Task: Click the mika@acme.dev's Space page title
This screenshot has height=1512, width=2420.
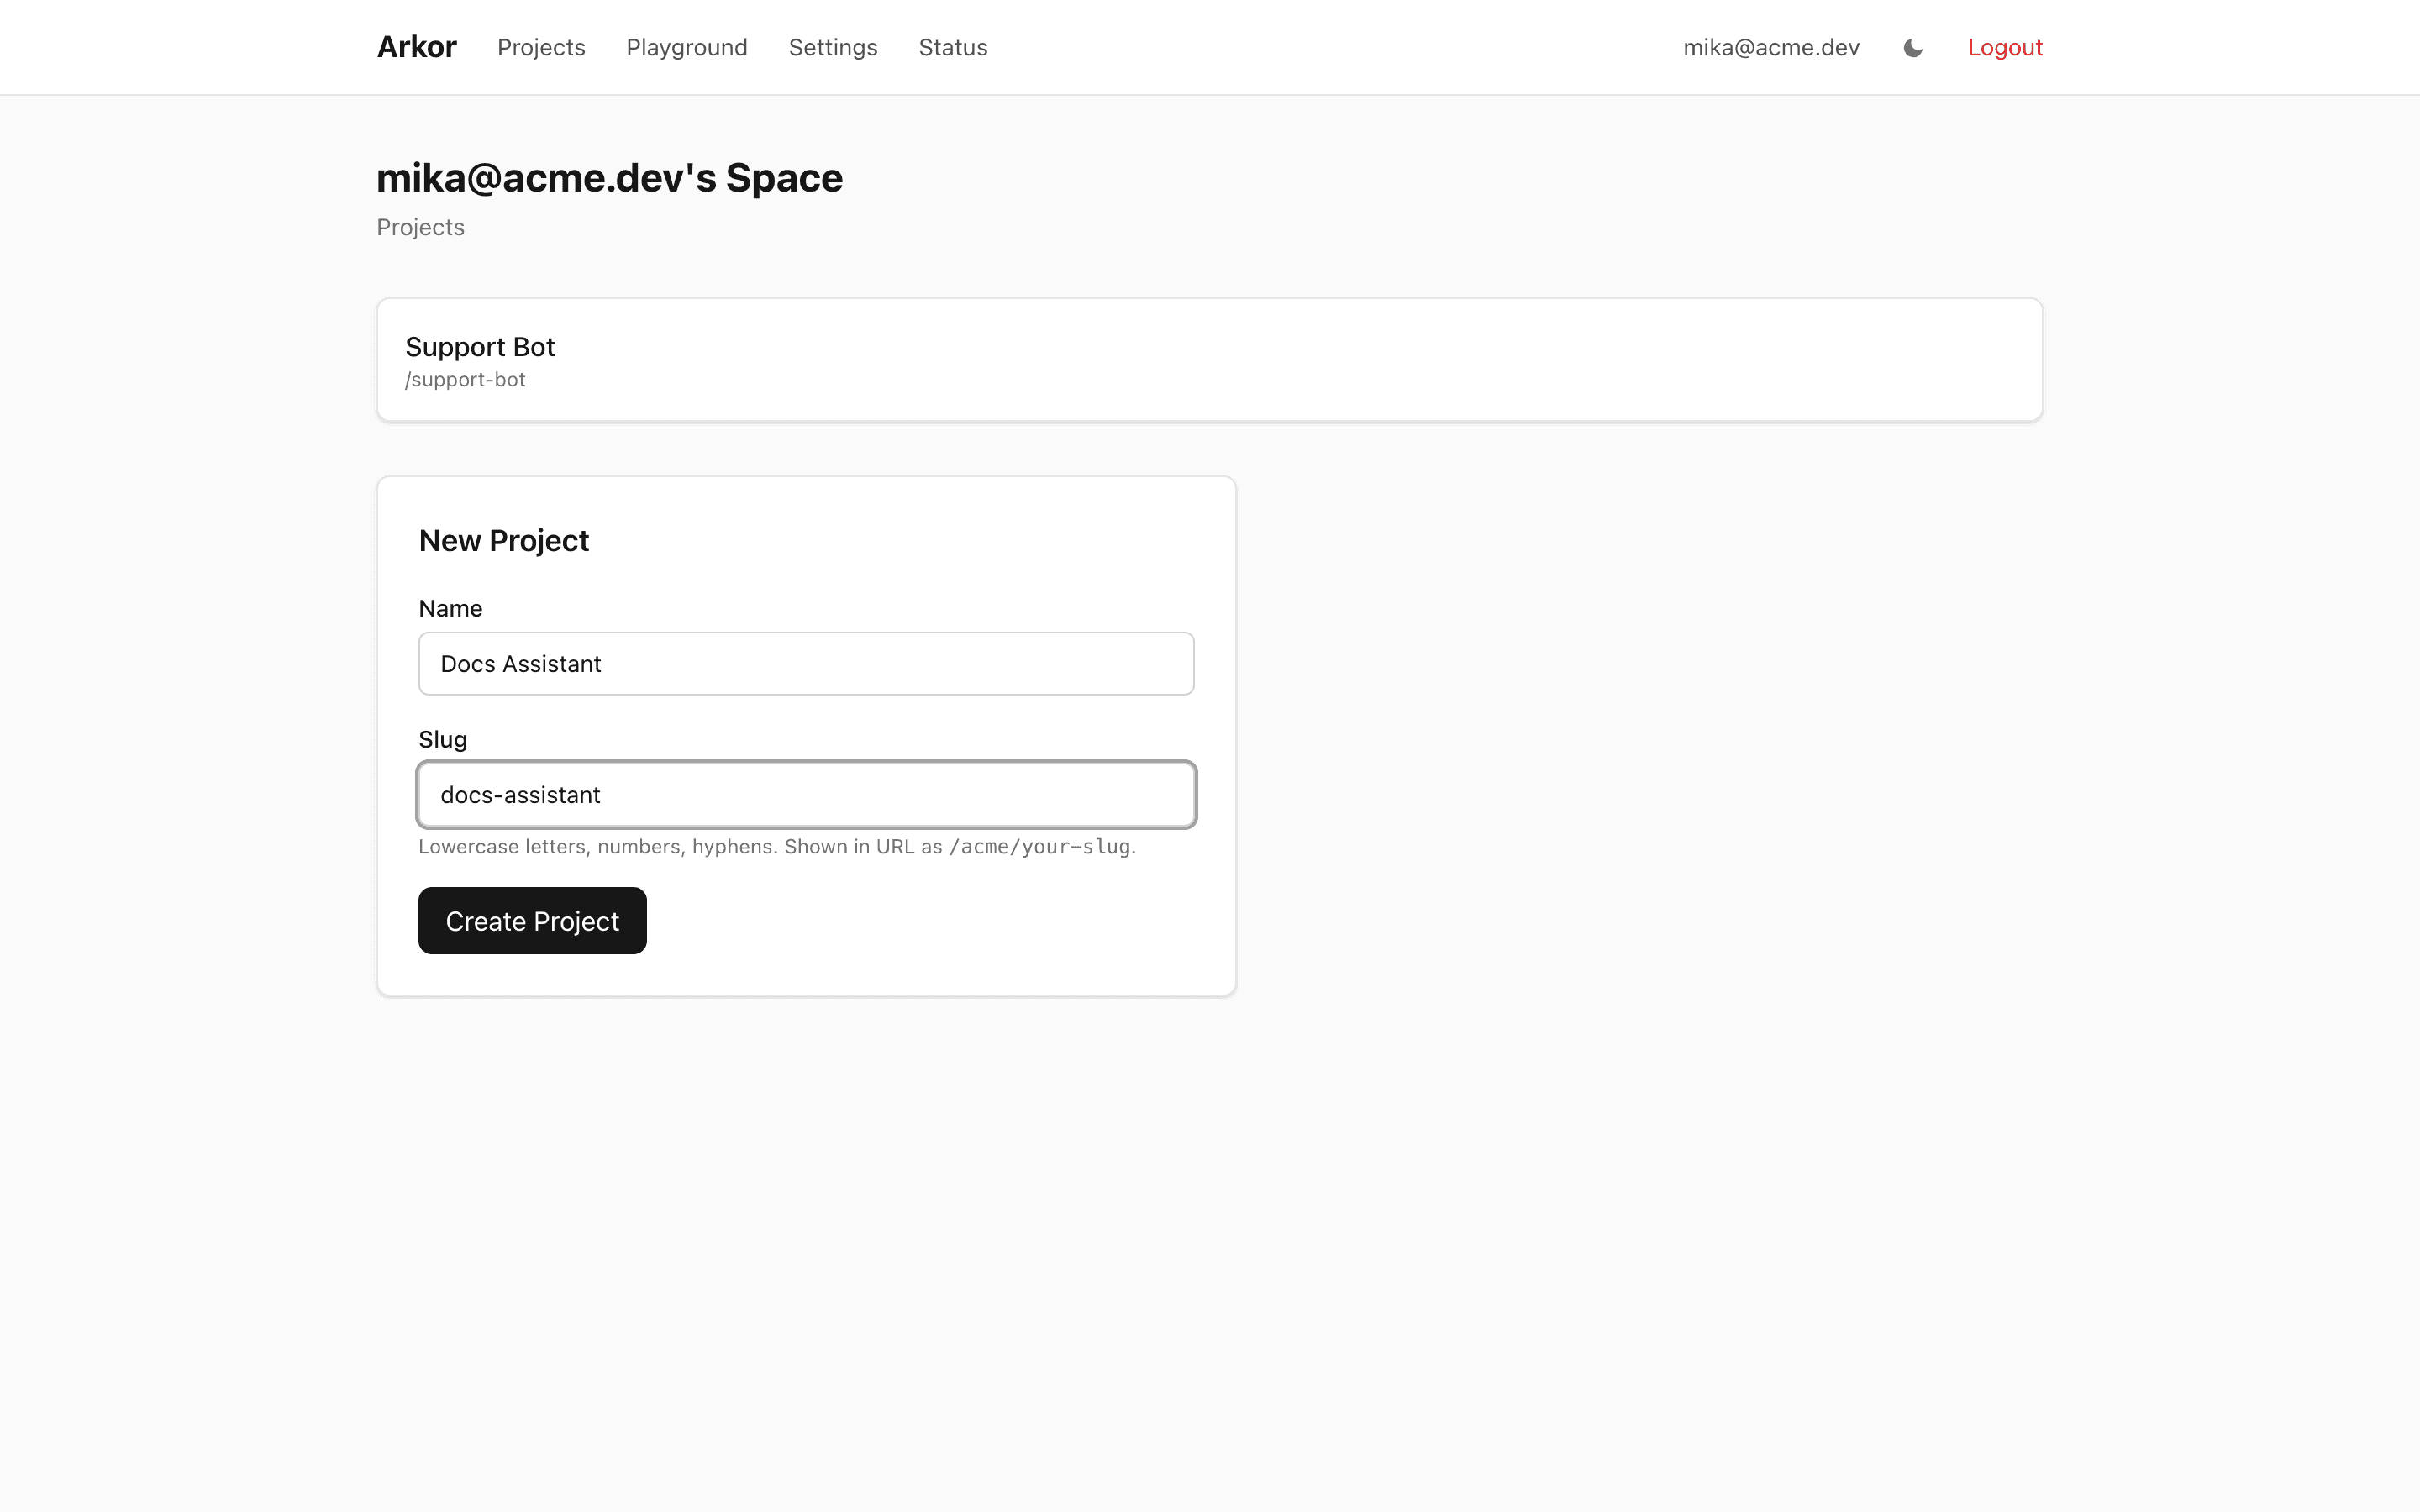Action: (609, 178)
